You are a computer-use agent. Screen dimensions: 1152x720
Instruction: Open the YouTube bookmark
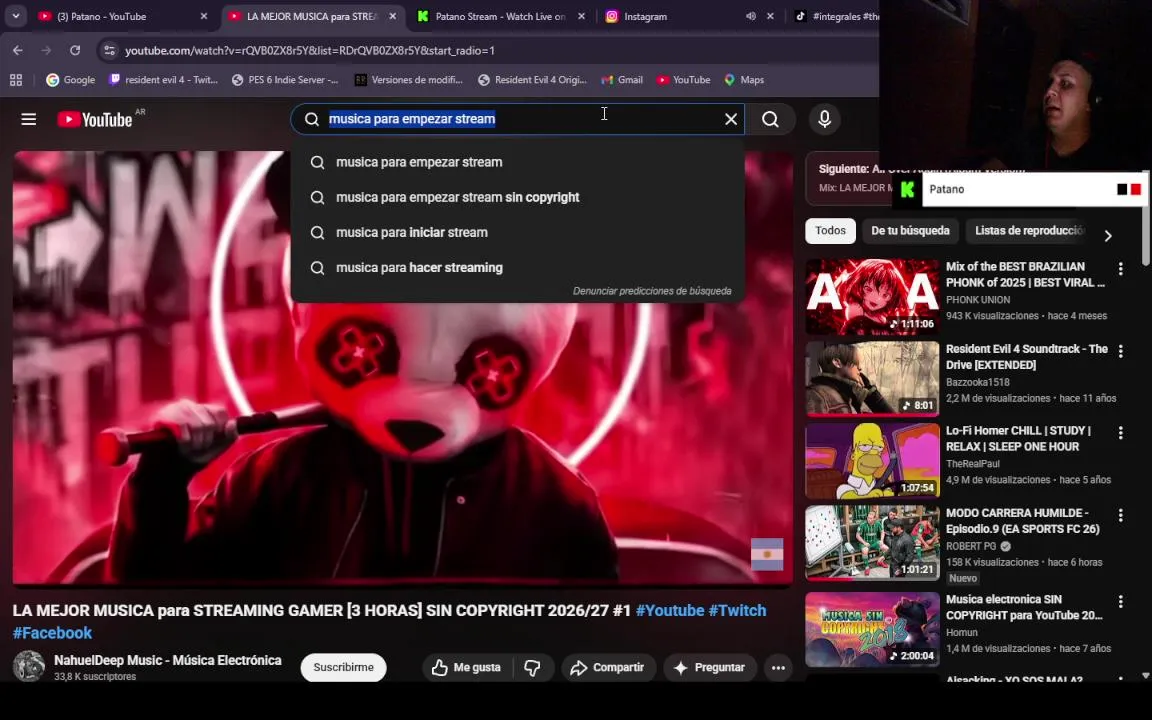pos(683,80)
